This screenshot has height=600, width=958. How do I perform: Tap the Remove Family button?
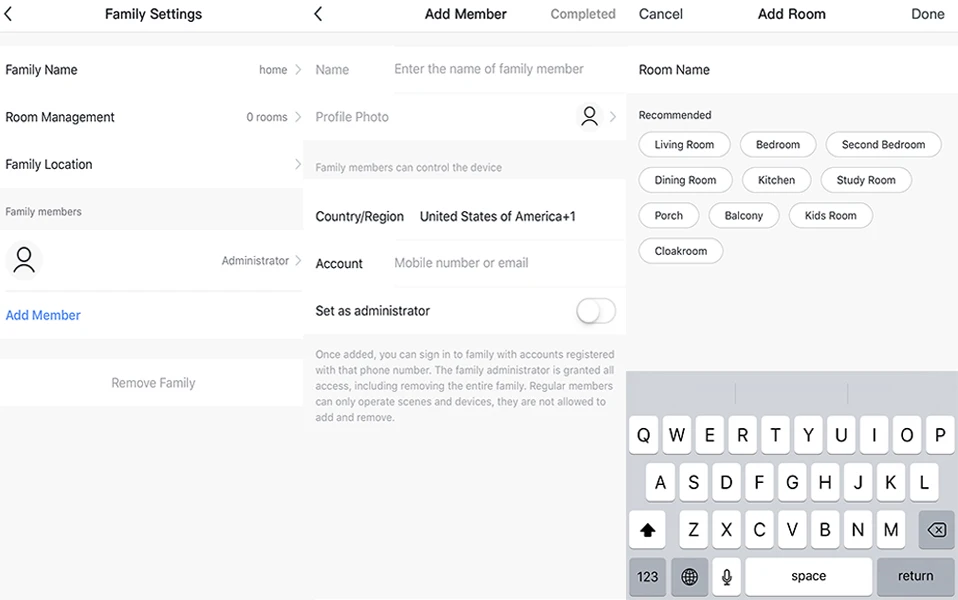tap(152, 382)
